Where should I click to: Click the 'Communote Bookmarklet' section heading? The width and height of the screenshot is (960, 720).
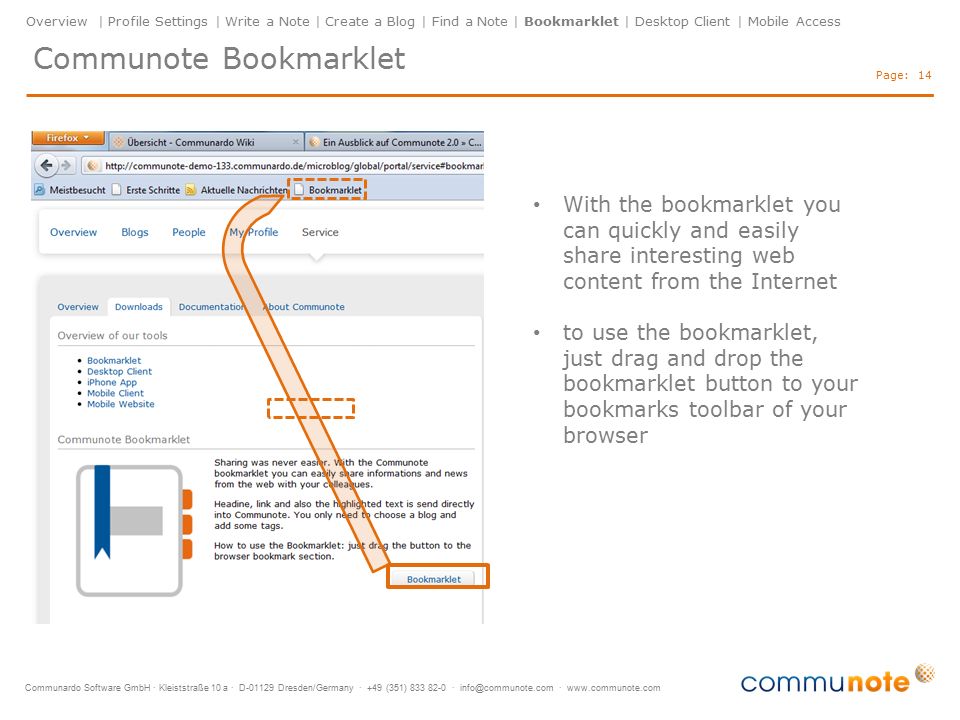pyautogui.click(x=124, y=440)
